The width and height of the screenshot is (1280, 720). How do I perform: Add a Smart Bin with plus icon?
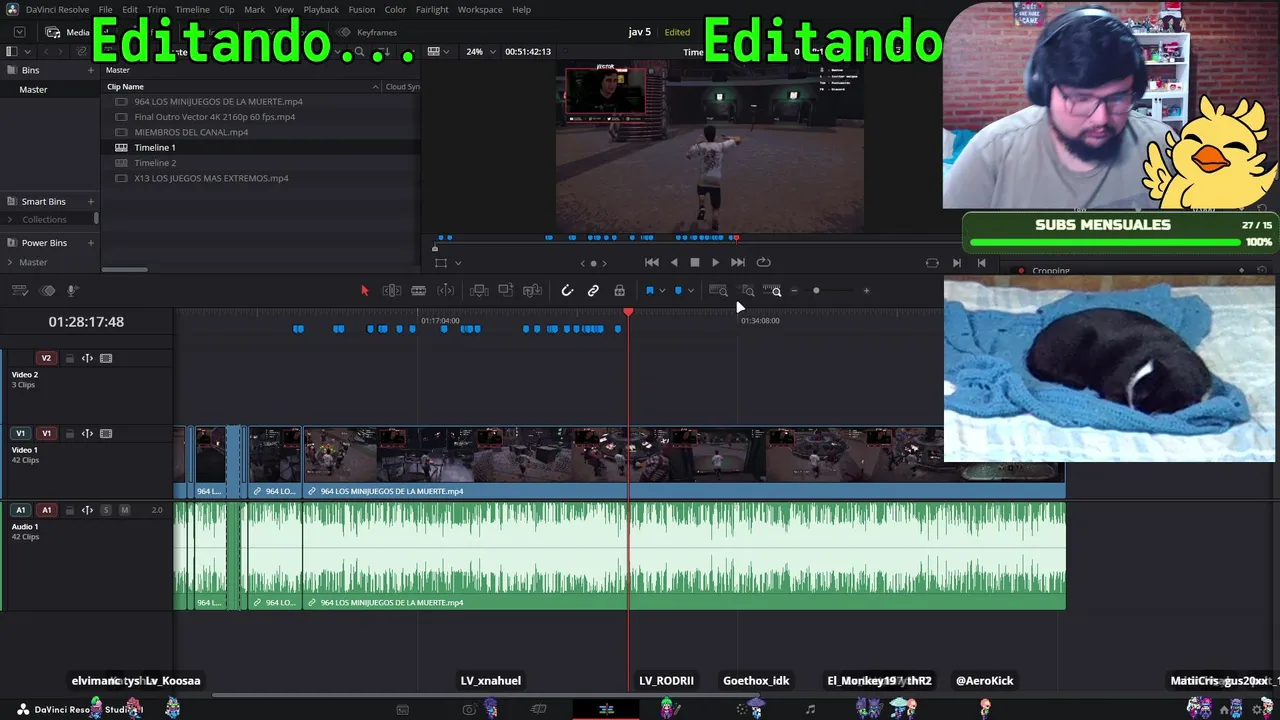[91, 201]
